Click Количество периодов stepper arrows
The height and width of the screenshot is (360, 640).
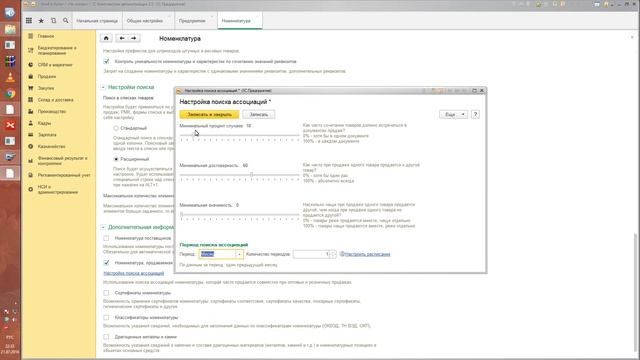pyautogui.click(x=333, y=254)
